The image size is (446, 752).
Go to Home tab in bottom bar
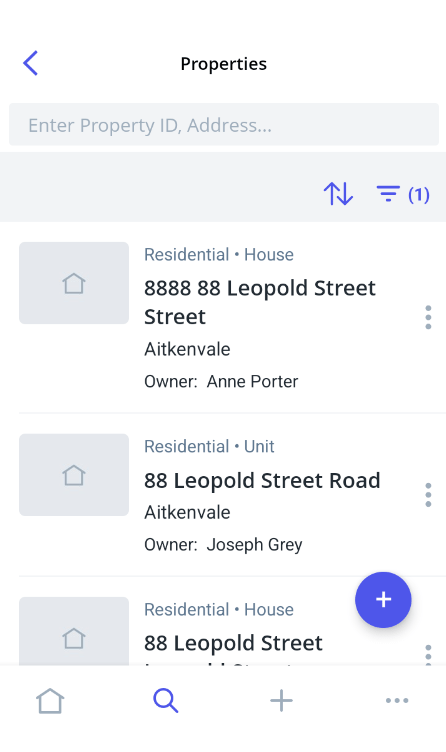click(x=50, y=701)
